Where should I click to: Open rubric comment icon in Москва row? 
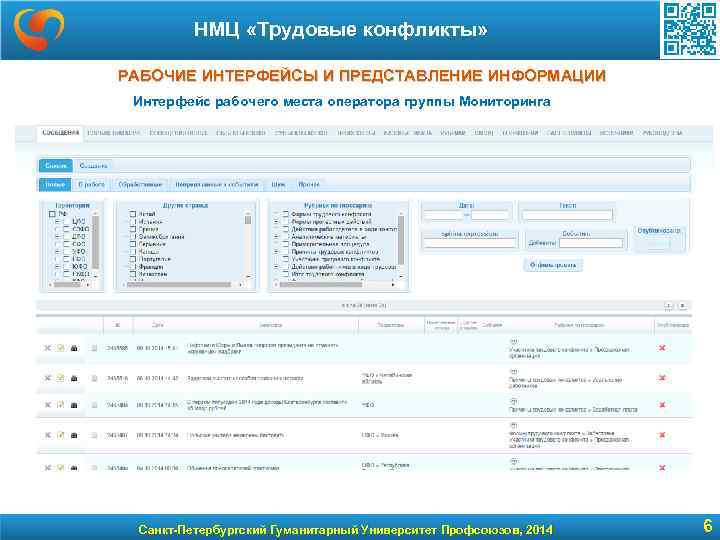tap(514, 426)
